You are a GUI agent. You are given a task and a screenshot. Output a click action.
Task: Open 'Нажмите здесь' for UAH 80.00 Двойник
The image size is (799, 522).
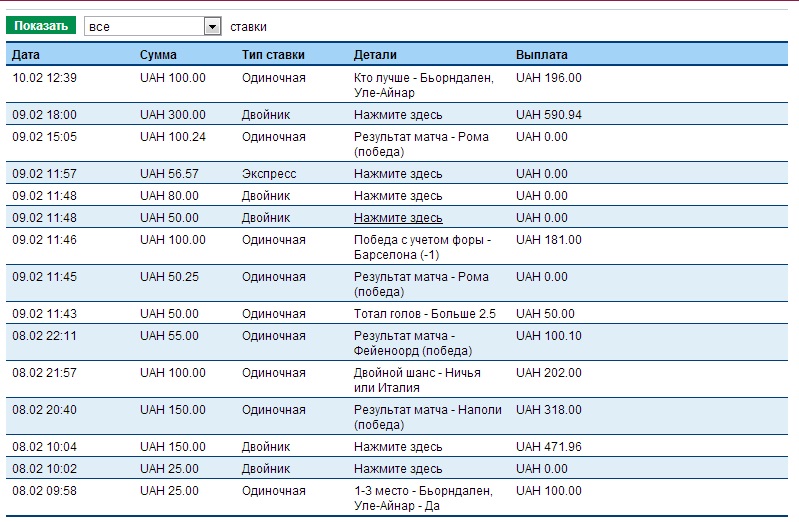pos(398,196)
